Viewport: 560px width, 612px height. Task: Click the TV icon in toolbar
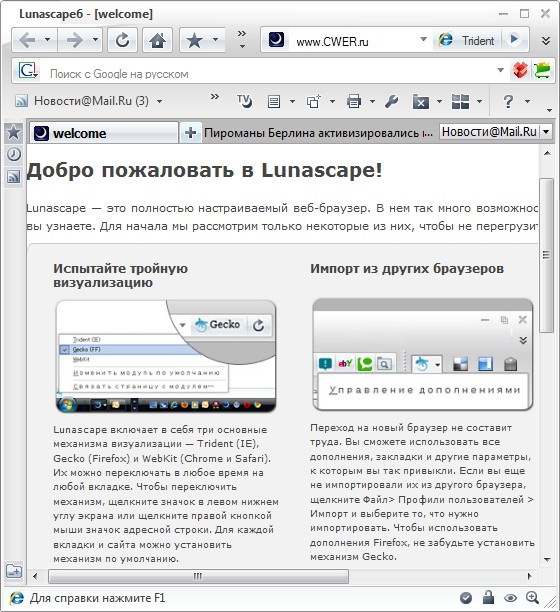[x=244, y=101]
